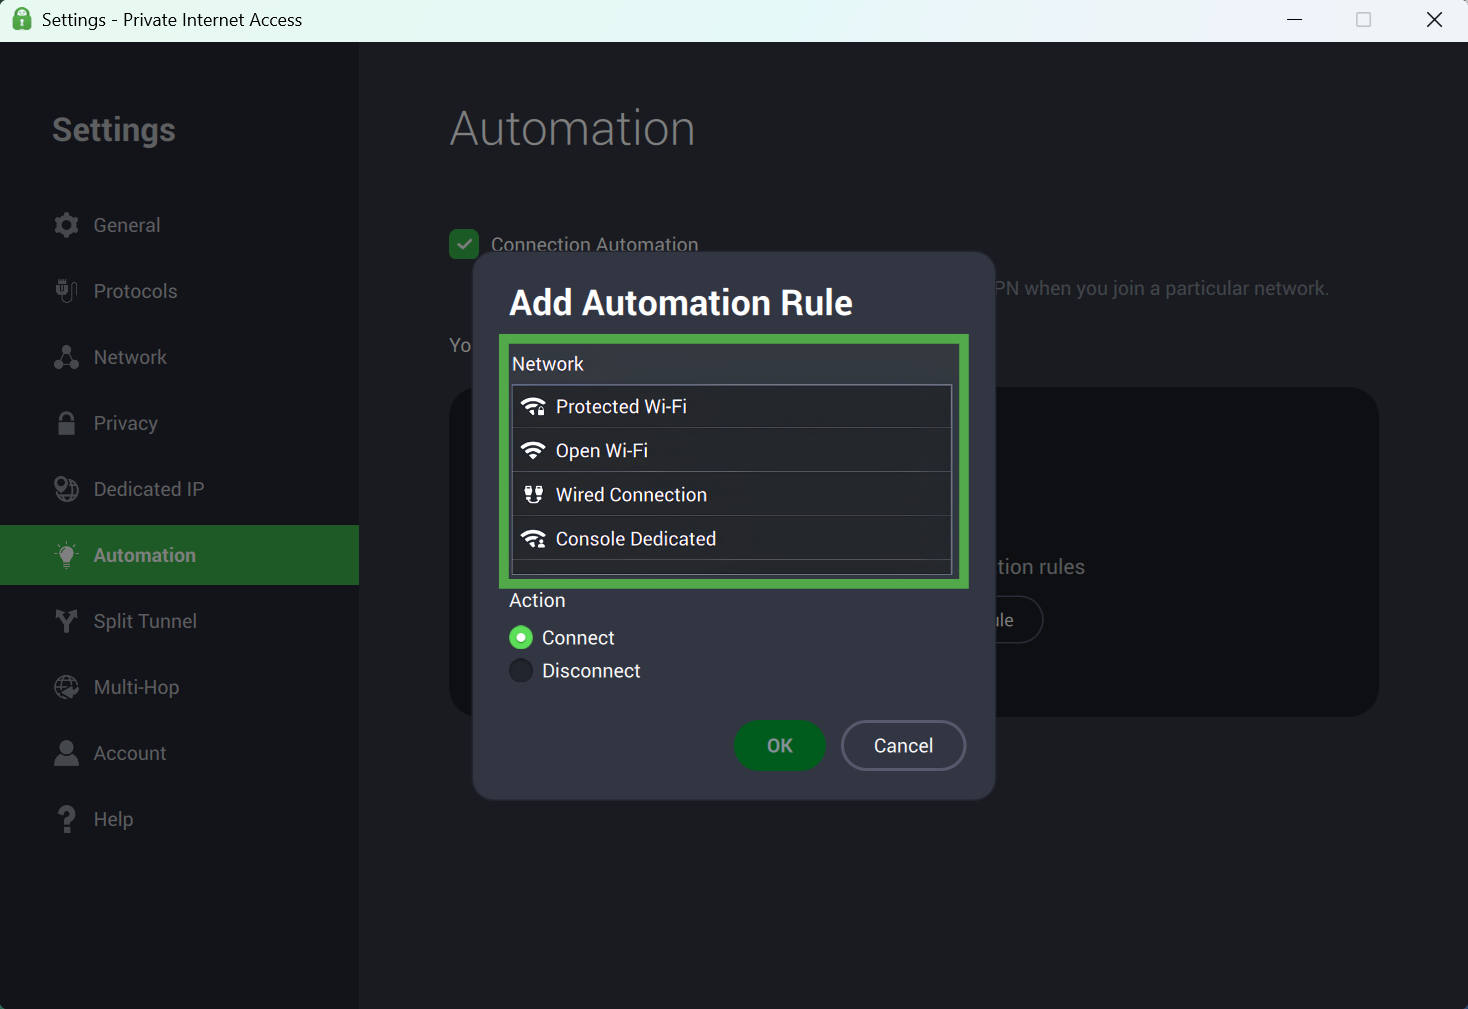
Task: Click the PIA padlock logo in title bar
Action: pyautogui.click(x=21, y=19)
